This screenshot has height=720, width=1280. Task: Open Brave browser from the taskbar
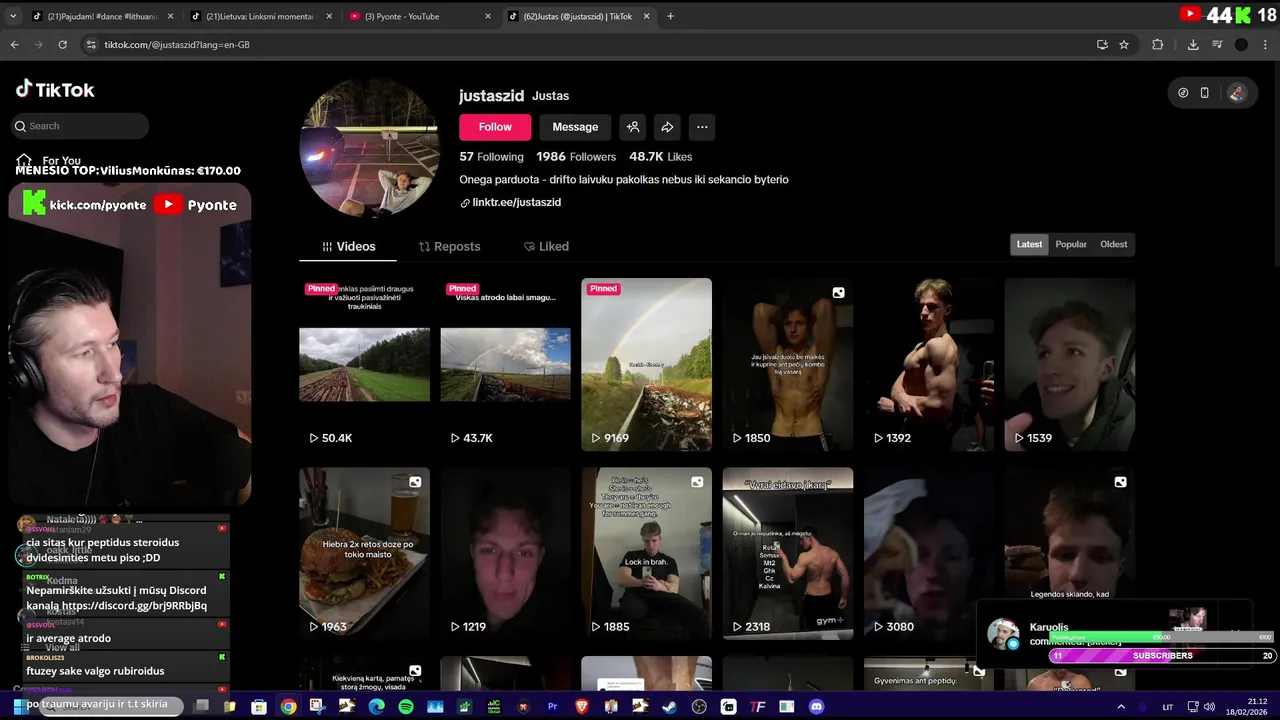click(582, 707)
